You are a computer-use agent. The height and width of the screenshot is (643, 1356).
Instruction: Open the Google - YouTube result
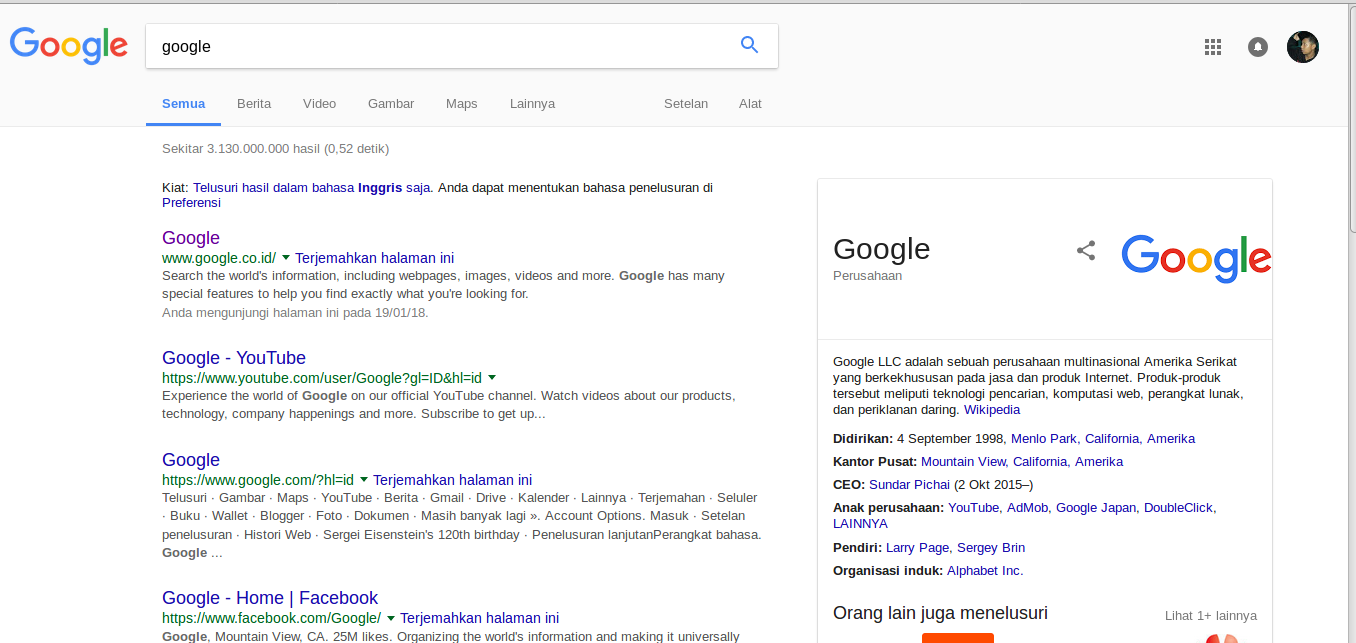point(234,358)
